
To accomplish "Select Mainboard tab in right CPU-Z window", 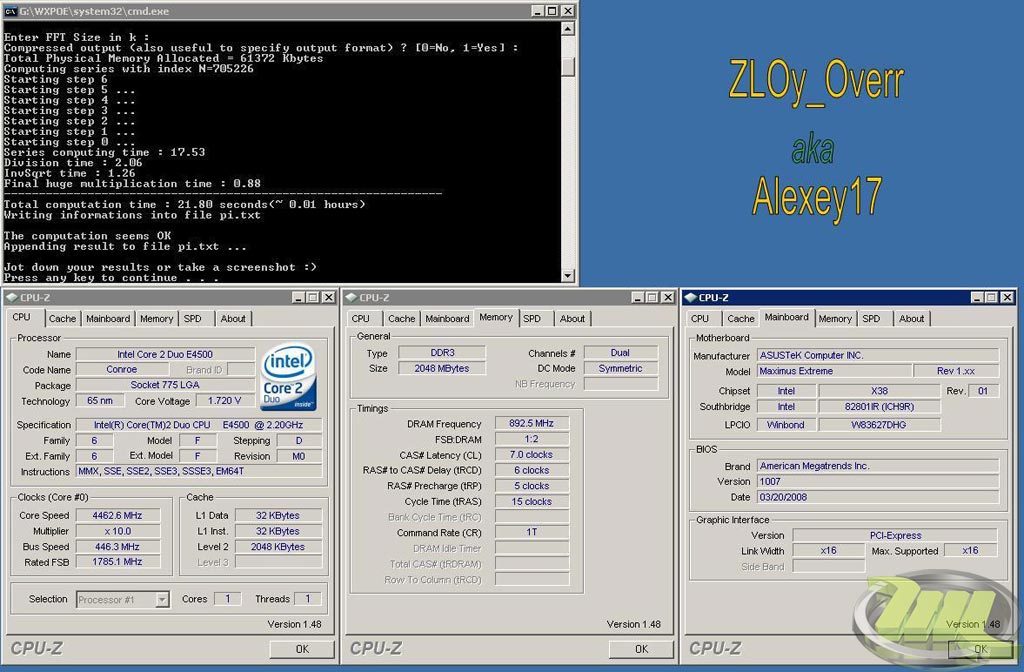I will pos(786,317).
